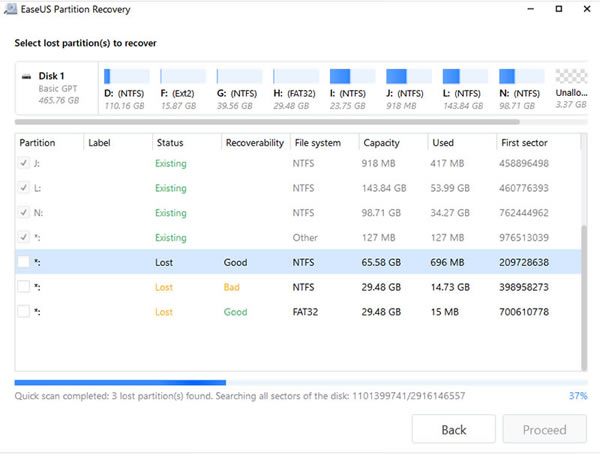Click first sector value 458896498
This screenshot has height=454, width=600.
(524, 163)
